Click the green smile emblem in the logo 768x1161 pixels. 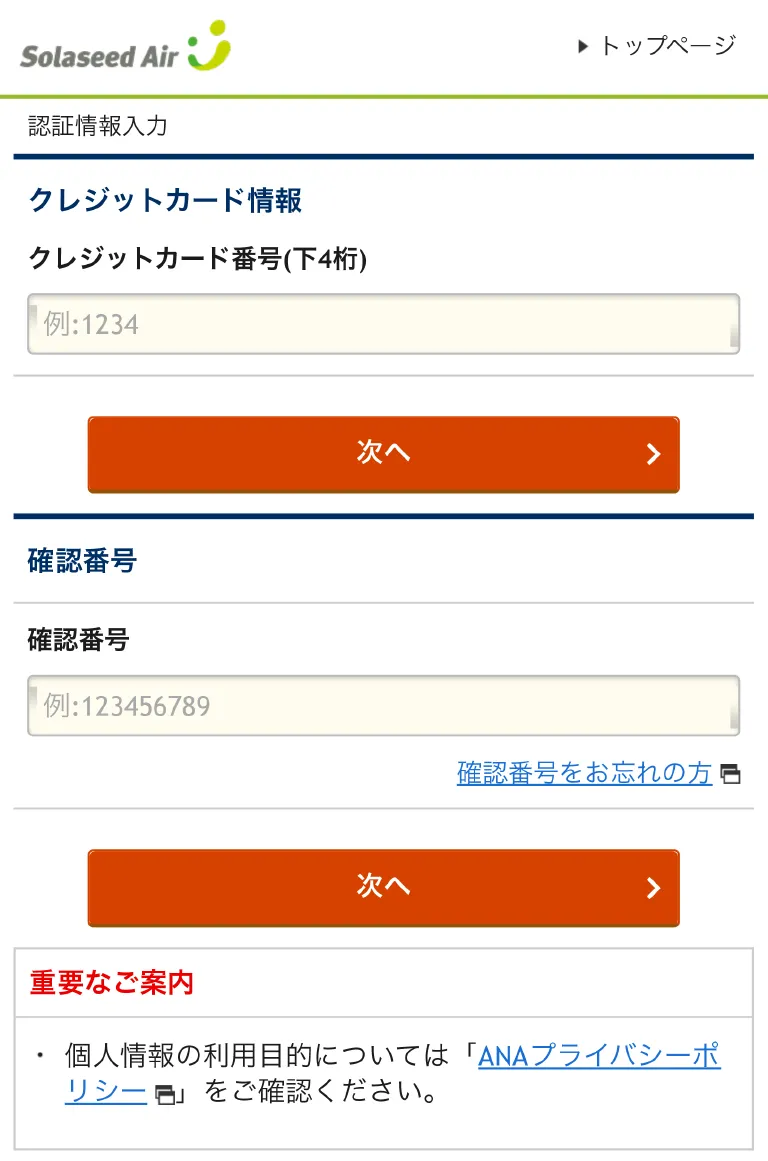click(x=209, y=46)
